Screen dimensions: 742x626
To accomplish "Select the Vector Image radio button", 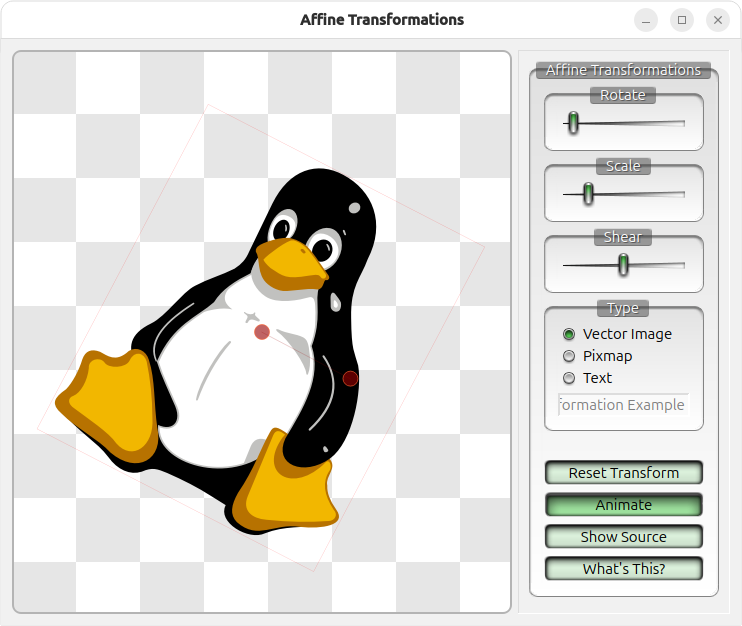I will point(569,334).
